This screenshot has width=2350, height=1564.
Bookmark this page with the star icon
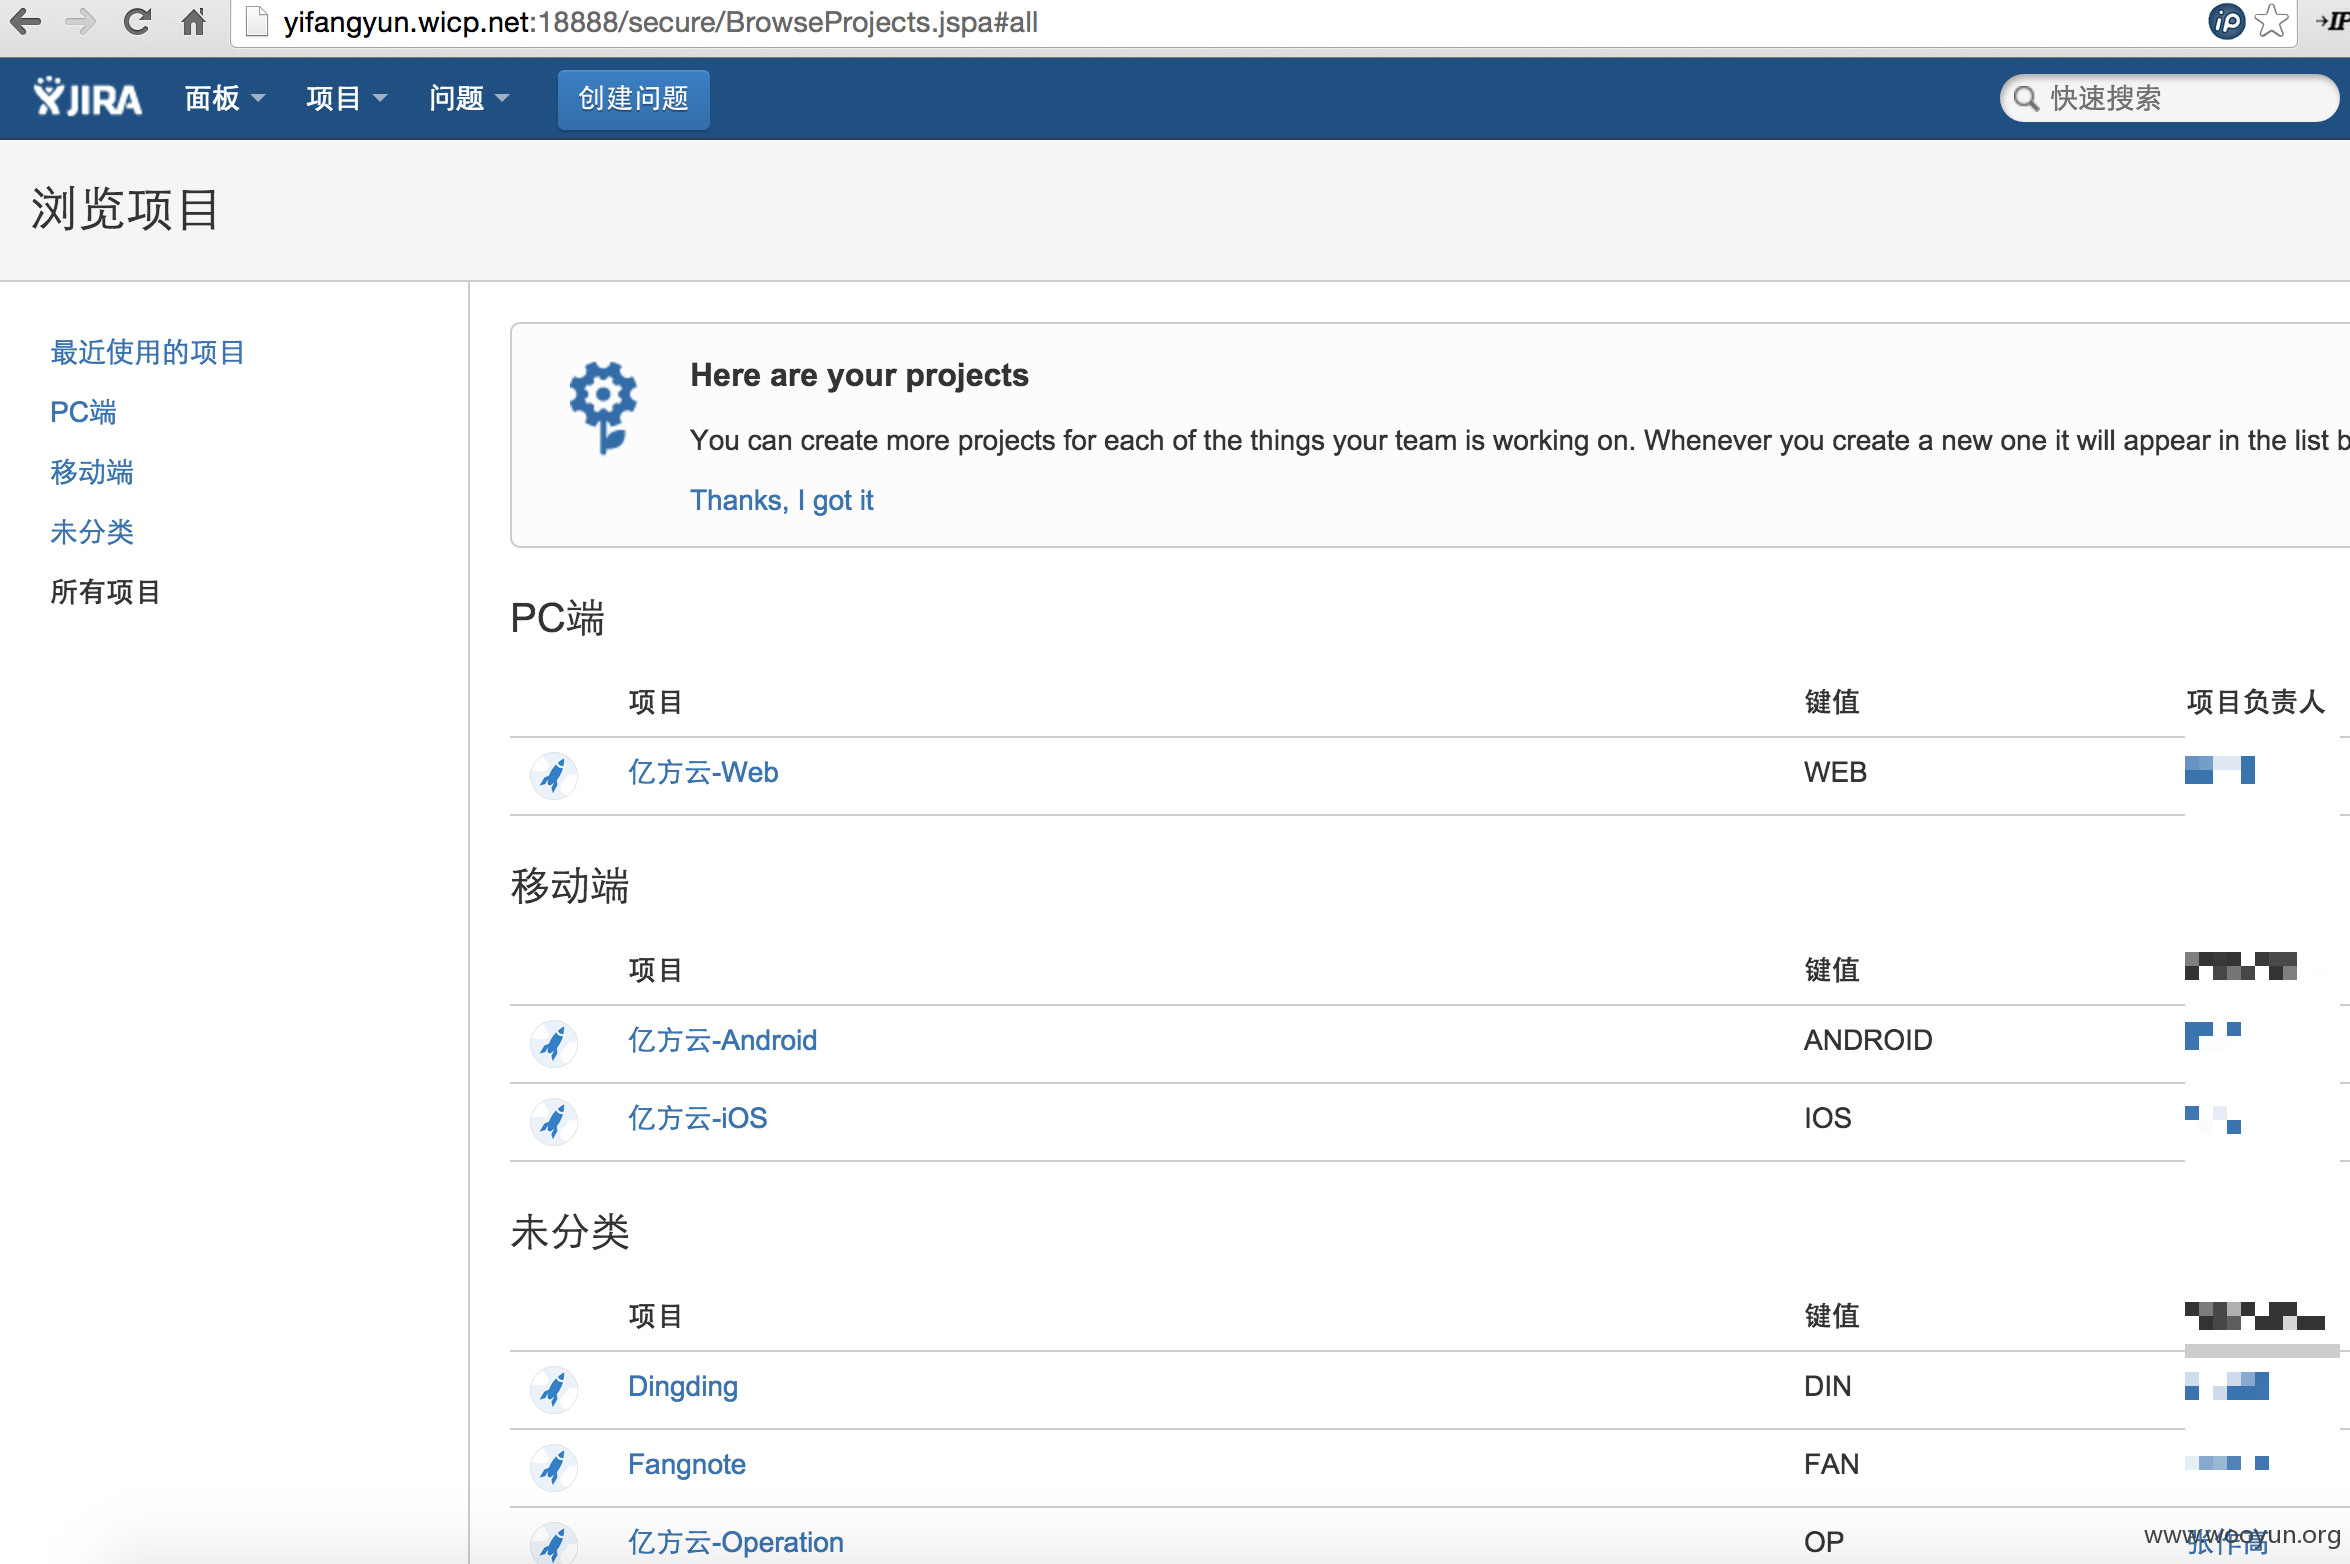click(x=2272, y=21)
